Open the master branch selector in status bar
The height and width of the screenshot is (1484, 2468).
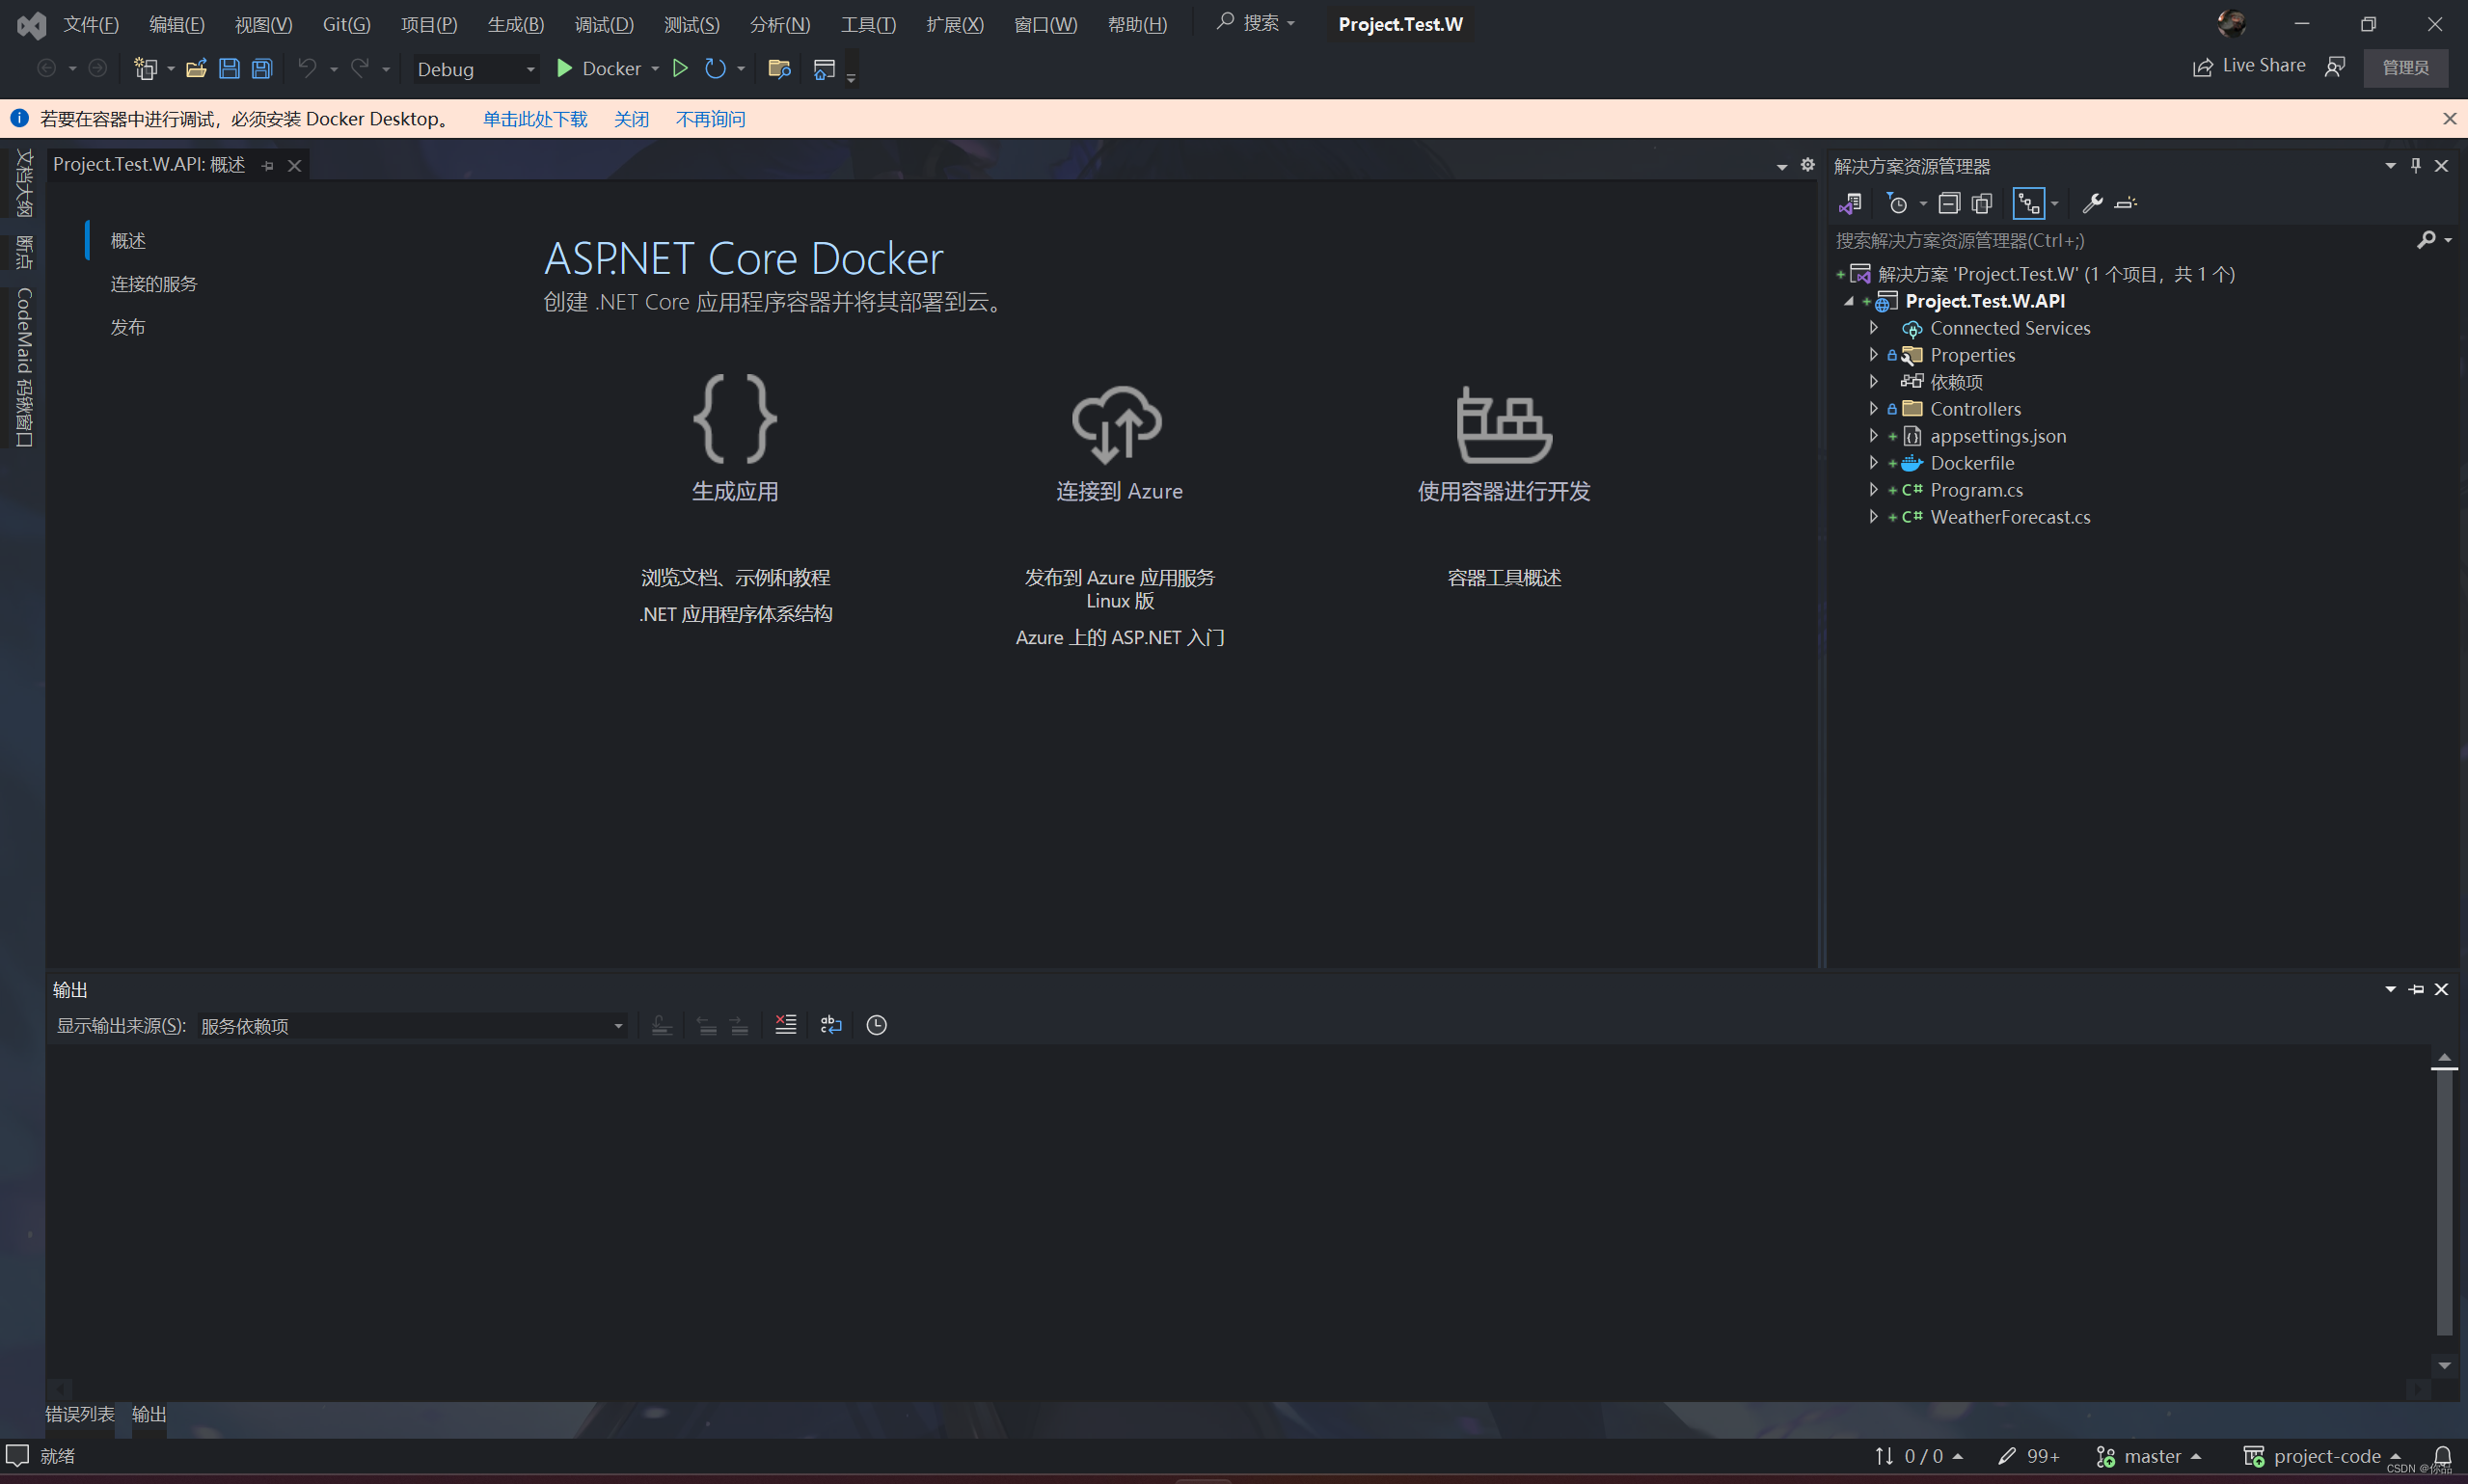(2148, 1456)
